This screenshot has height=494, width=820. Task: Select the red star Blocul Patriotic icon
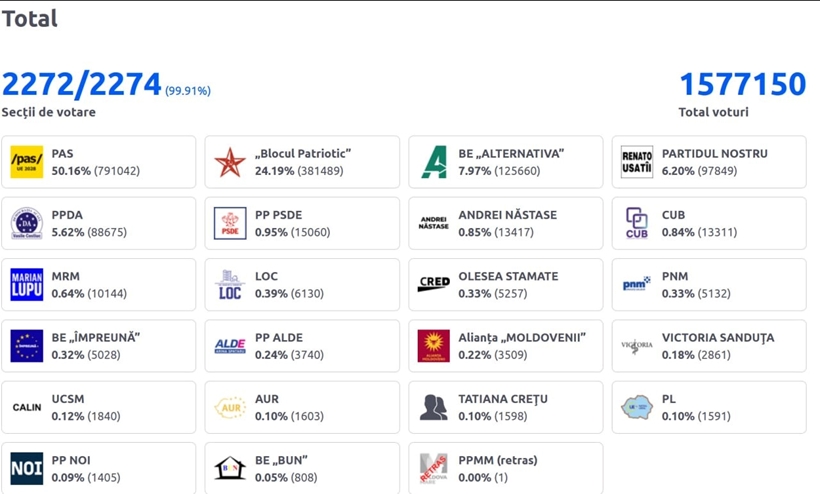click(x=230, y=162)
